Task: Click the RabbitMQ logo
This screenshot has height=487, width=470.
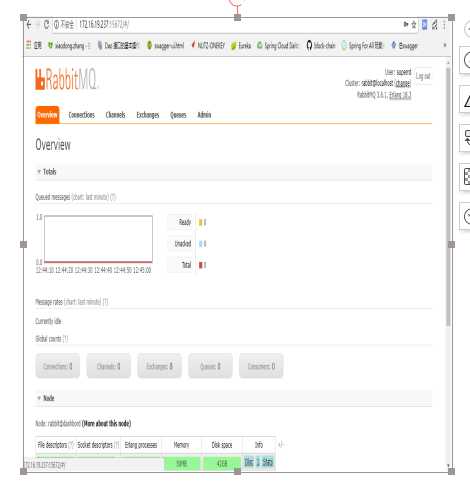Action: tap(66, 79)
